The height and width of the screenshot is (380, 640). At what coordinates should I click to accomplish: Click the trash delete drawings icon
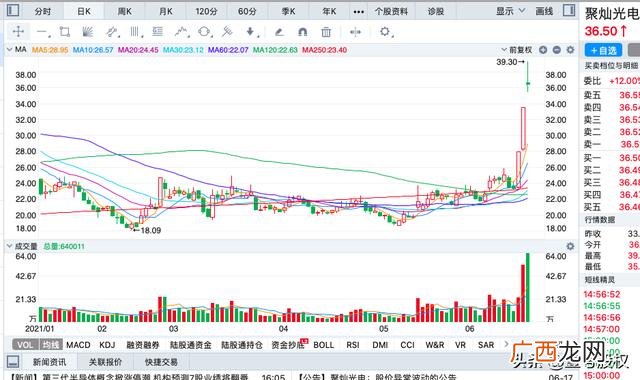tap(326, 31)
